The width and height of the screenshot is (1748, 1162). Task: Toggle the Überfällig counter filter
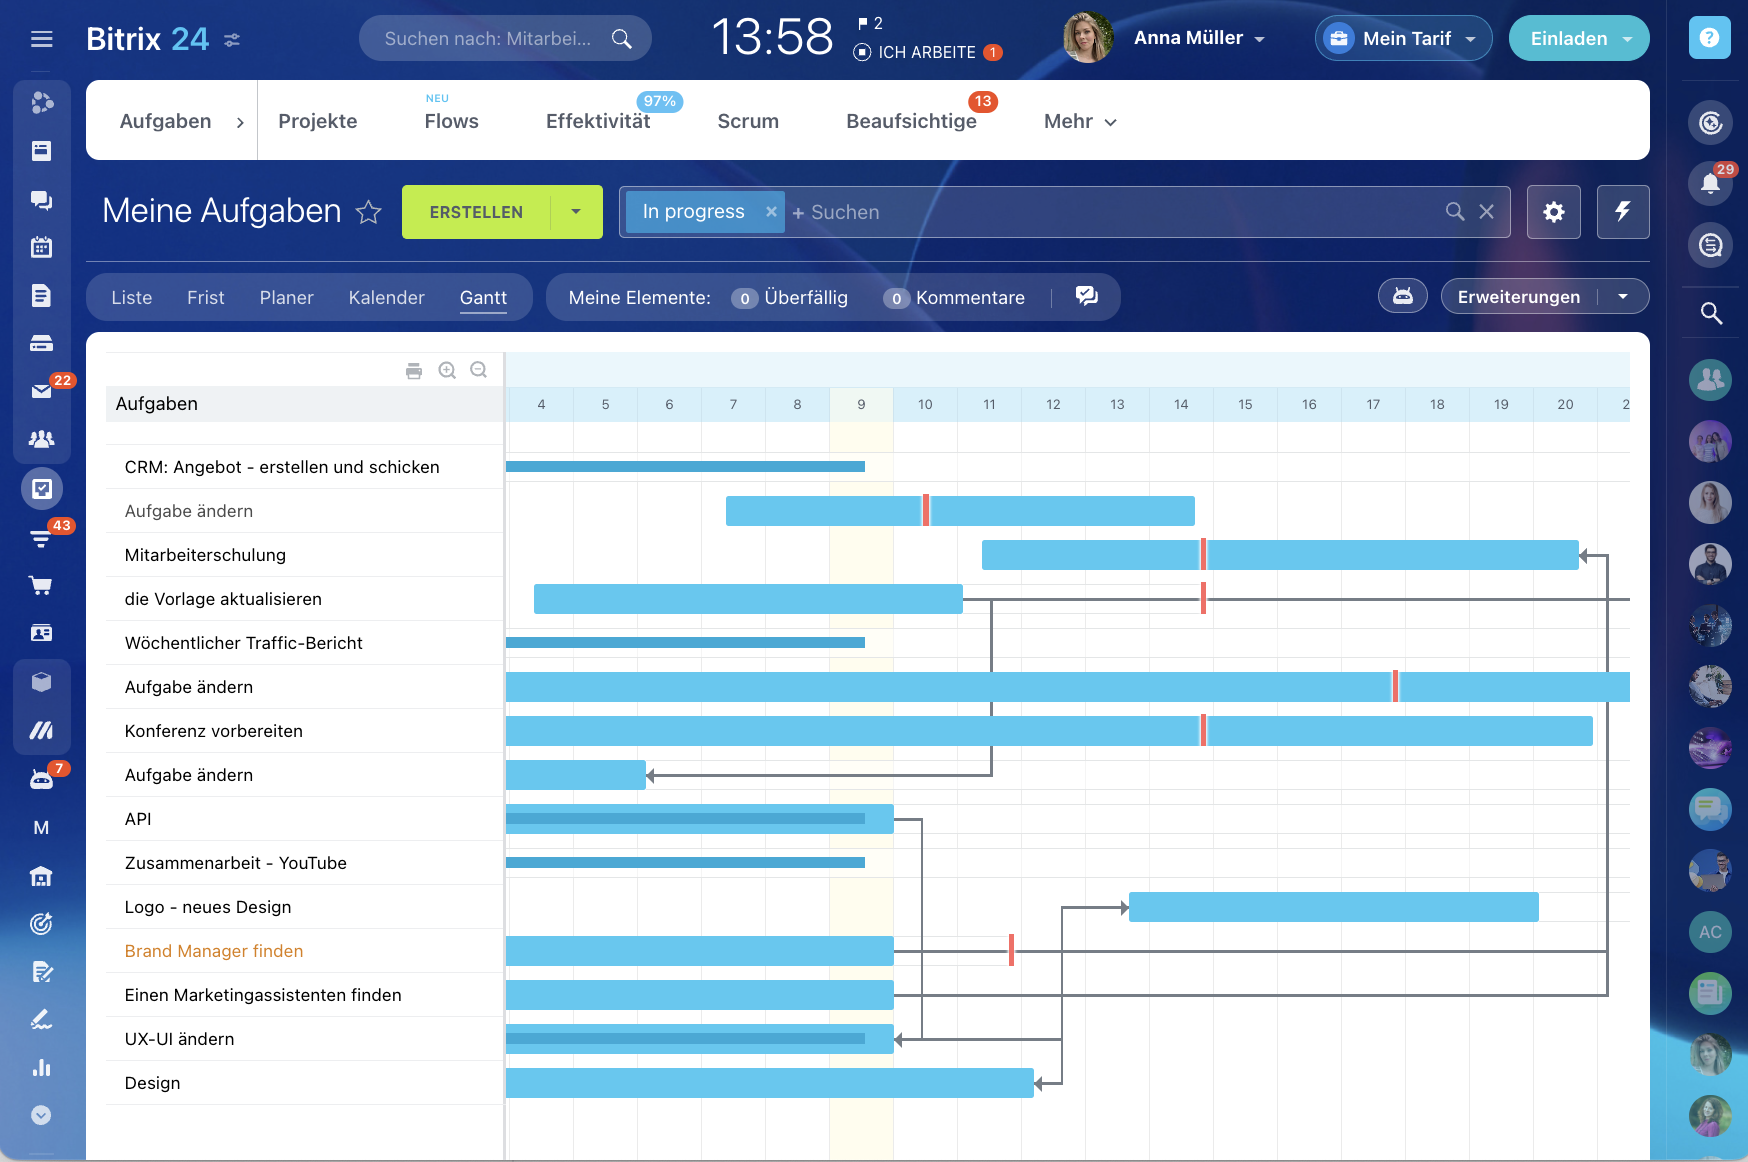790,298
